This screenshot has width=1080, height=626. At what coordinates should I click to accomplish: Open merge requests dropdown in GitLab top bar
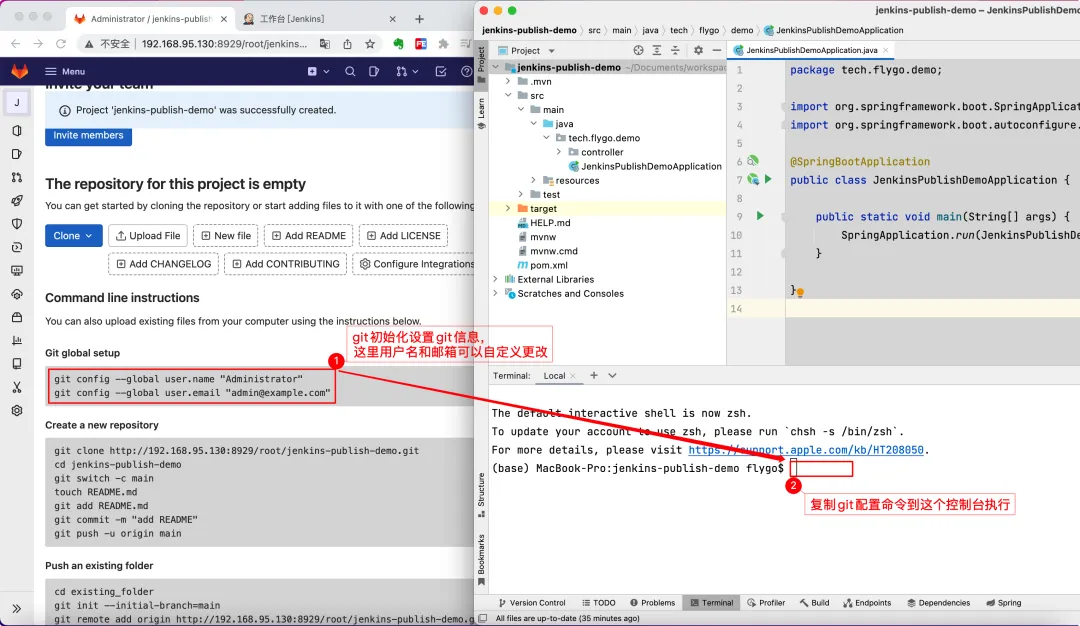pyautogui.click(x=407, y=72)
